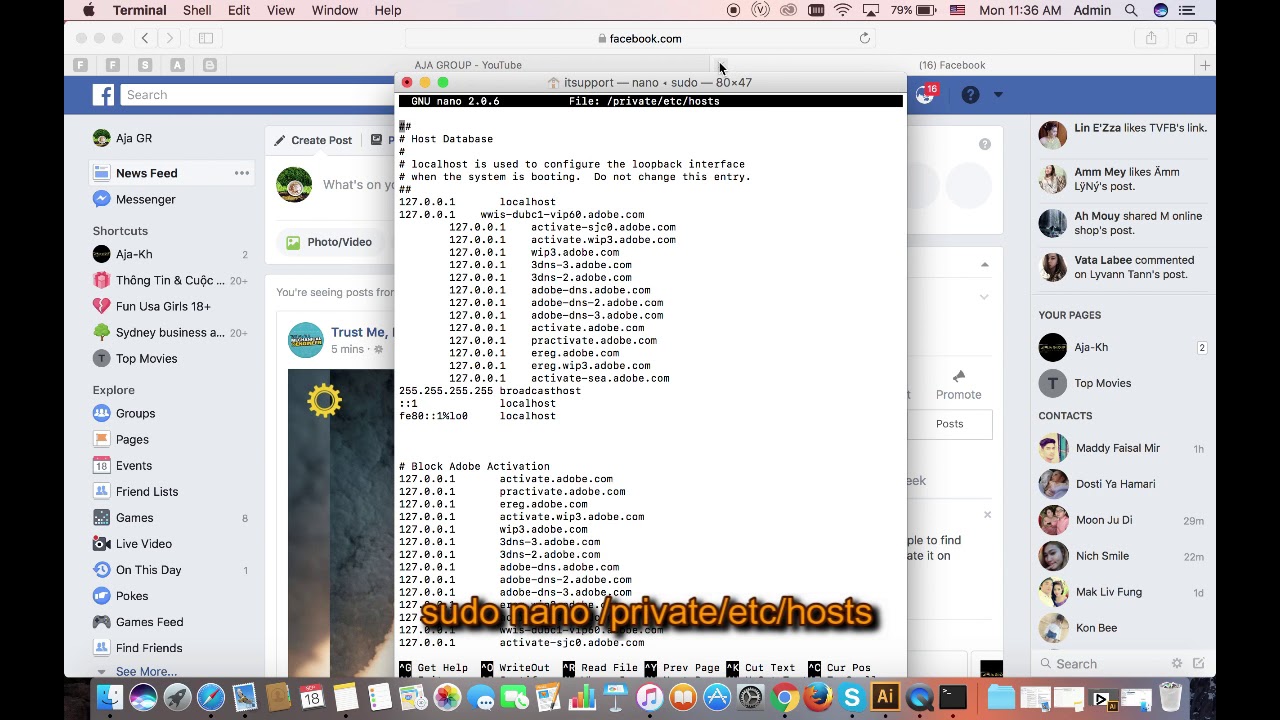Click Facebook logo in blue header
This screenshot has width=1280, height=720.
pyautogui.click(x=104, y=95)
